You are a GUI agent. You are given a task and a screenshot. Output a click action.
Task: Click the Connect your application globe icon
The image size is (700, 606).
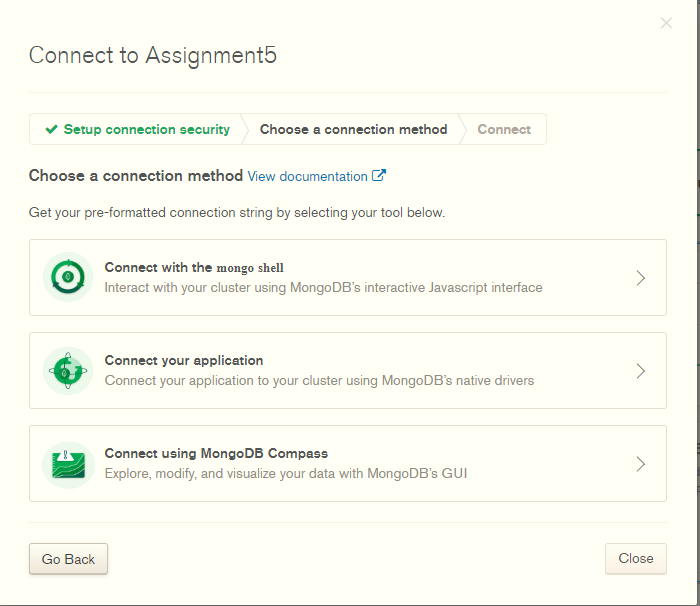68,371
